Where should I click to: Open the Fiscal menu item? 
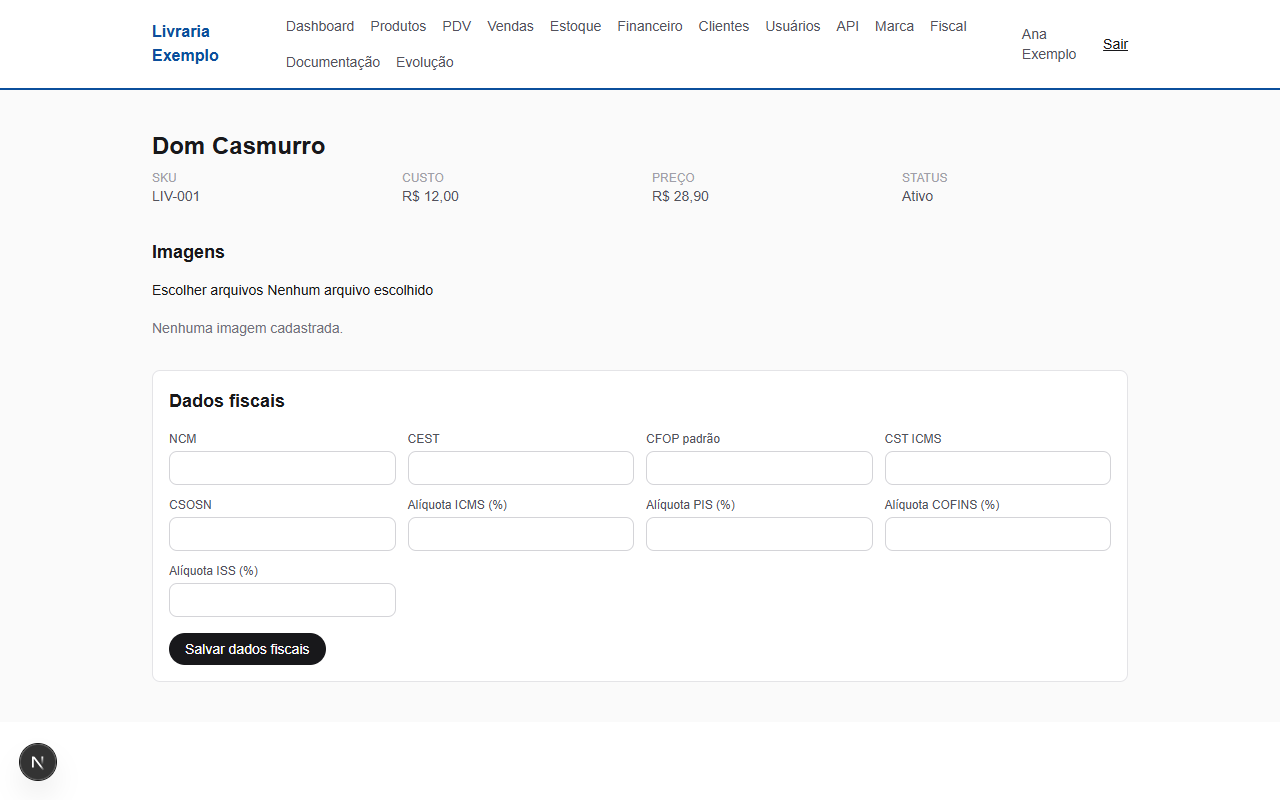click(x=948, y=26)
